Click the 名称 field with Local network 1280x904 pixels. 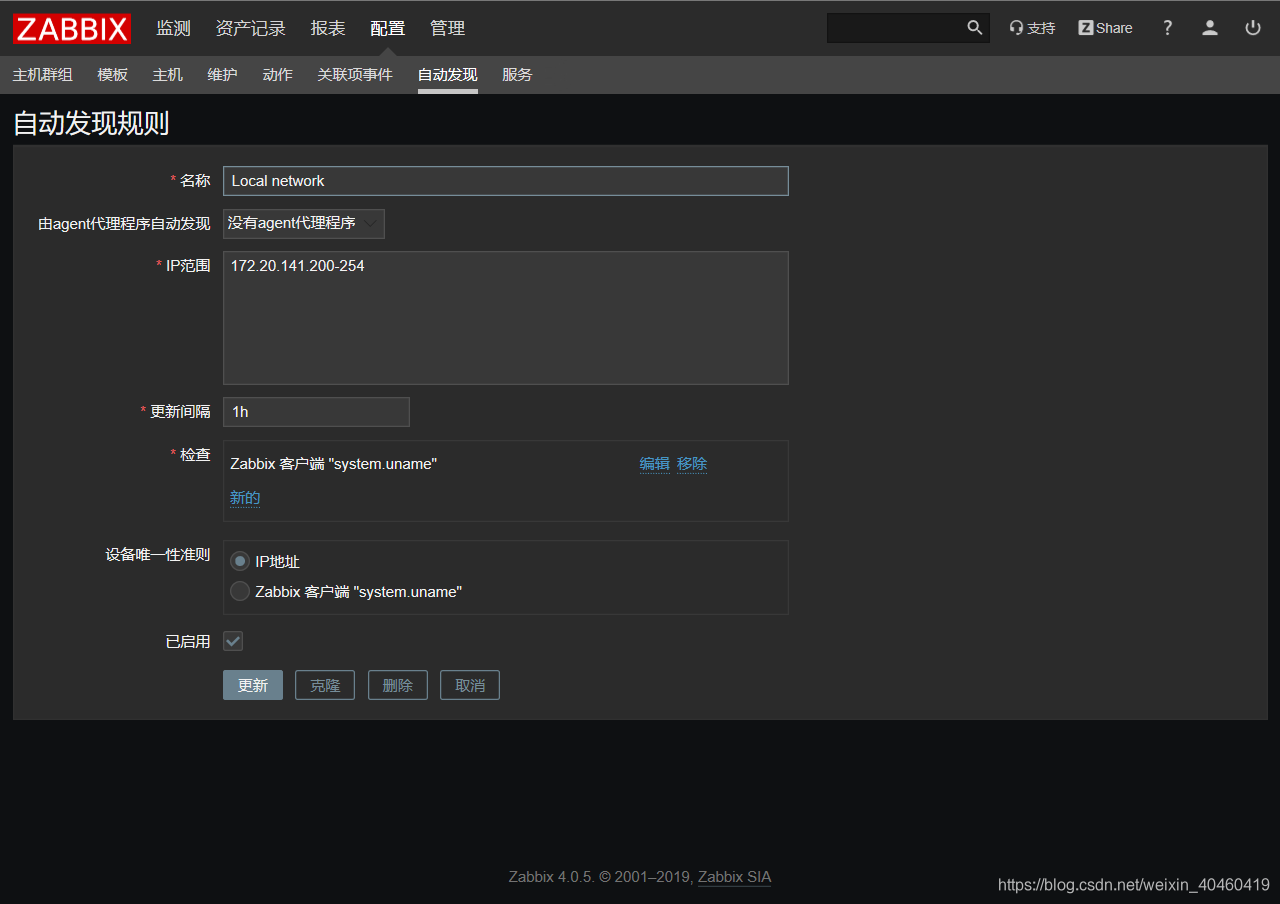point(506,181)
